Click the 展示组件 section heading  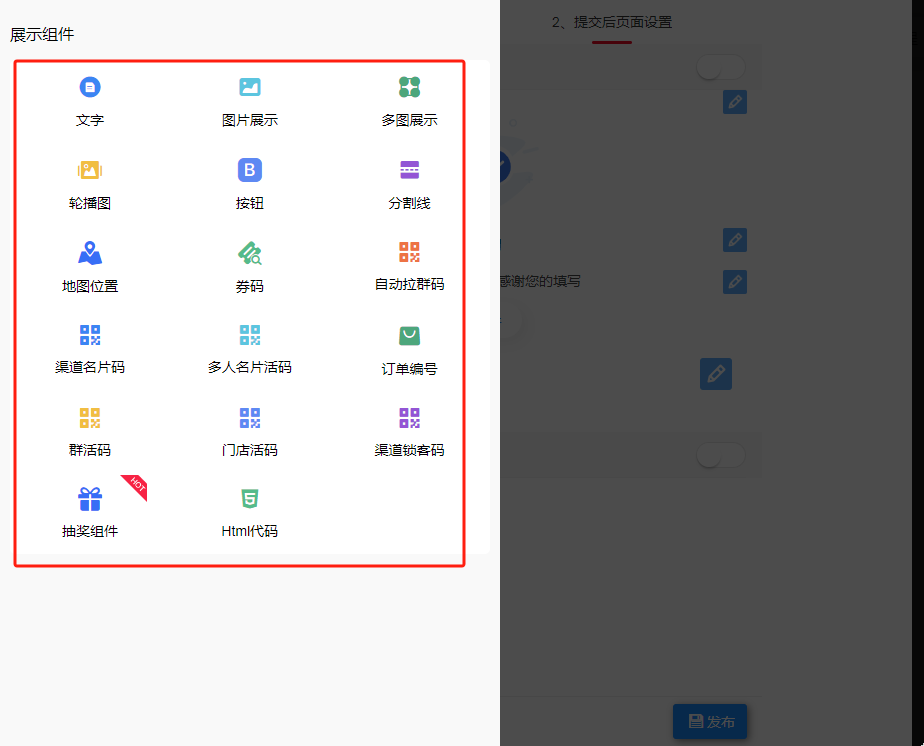click(42, 35)
